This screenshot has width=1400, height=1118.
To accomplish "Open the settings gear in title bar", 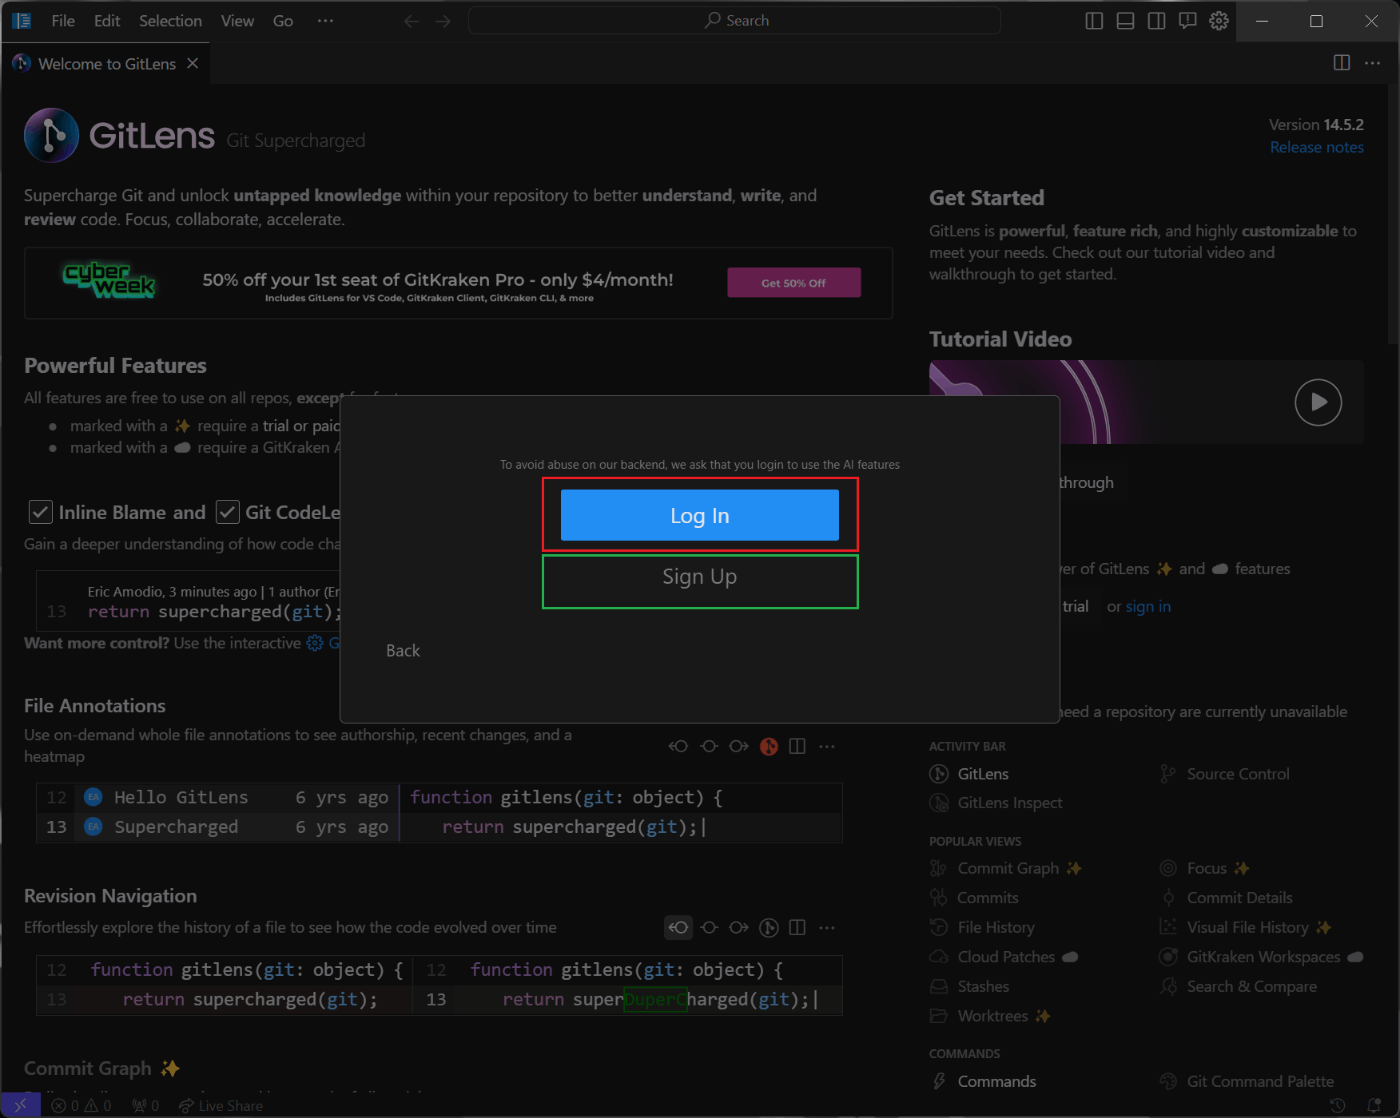I will [x=1219, y=21].
